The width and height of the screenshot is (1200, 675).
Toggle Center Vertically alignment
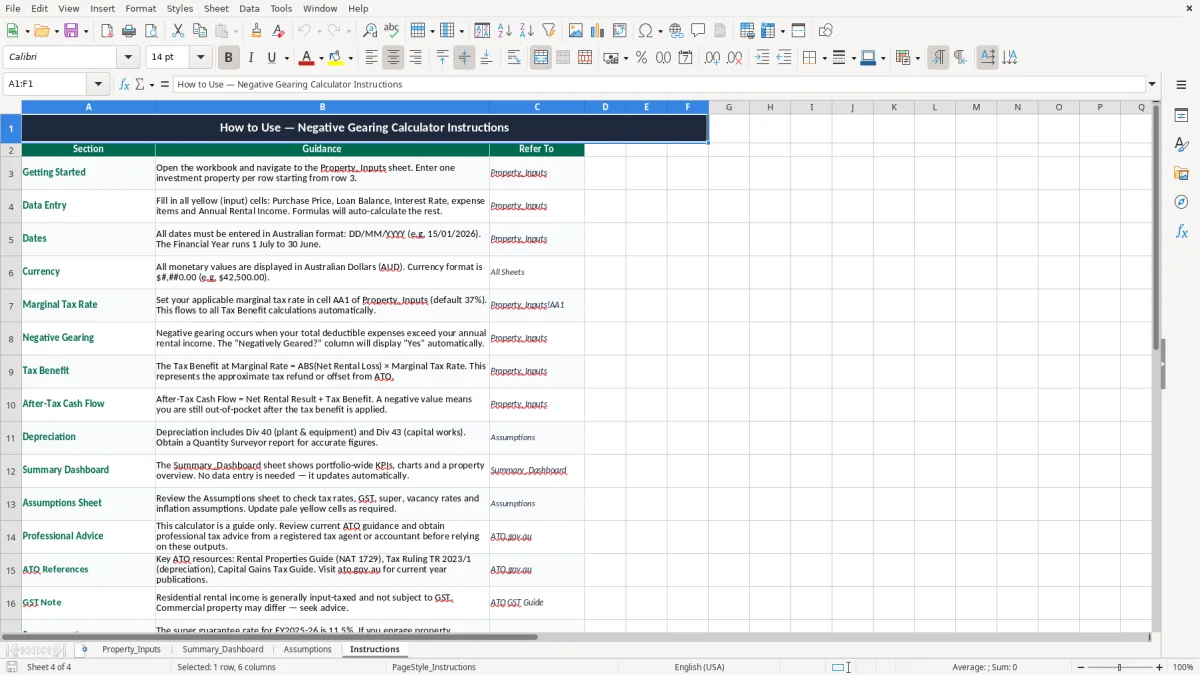464,58
